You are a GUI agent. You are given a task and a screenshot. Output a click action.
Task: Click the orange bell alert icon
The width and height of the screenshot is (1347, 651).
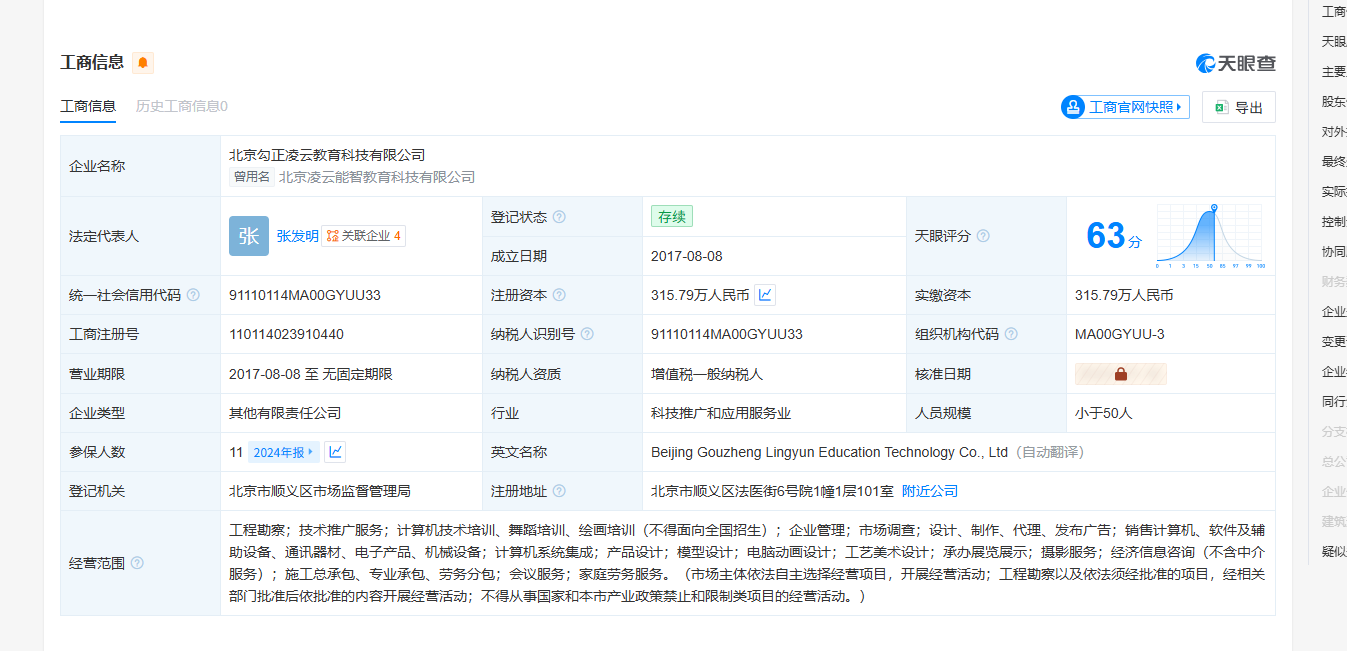point(143,63)
